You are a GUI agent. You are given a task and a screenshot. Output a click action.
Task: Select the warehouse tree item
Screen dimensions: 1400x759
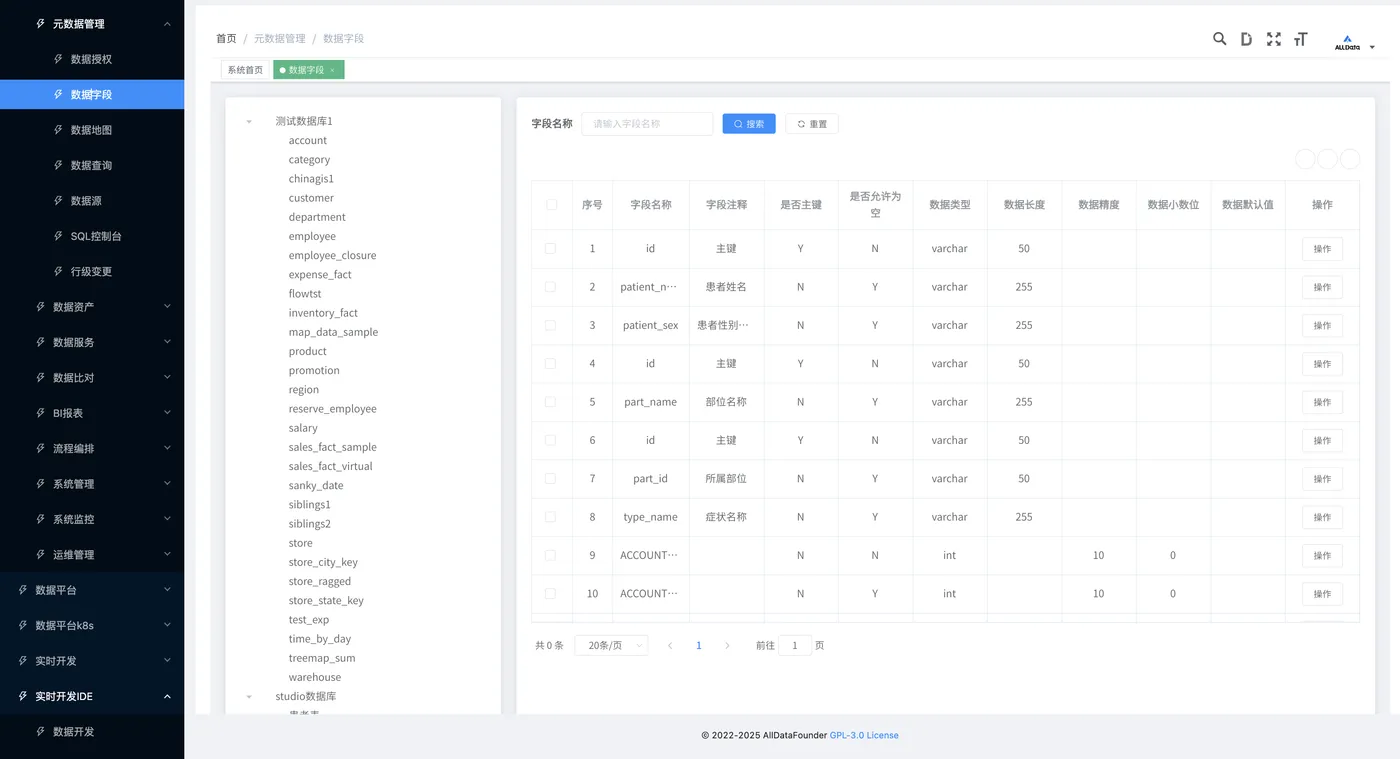(x=315, y=677)
